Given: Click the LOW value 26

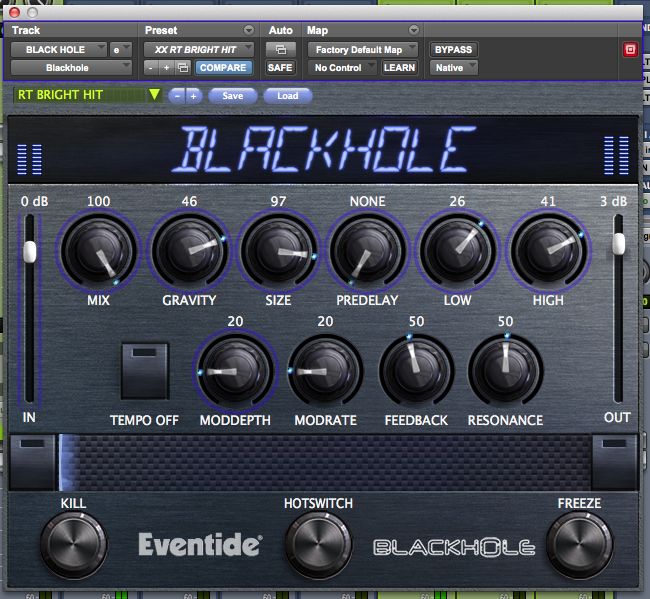Looking at the screenshot, I should (x=457, y=201).
